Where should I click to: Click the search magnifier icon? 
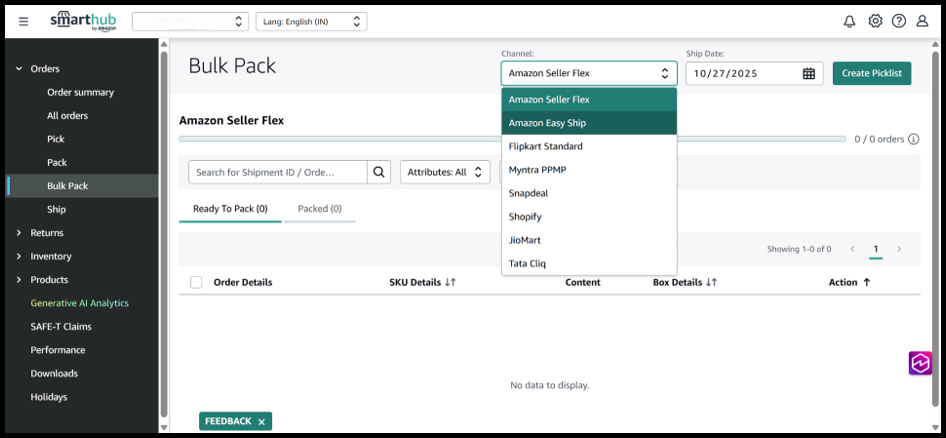click(x=379, y=172)
